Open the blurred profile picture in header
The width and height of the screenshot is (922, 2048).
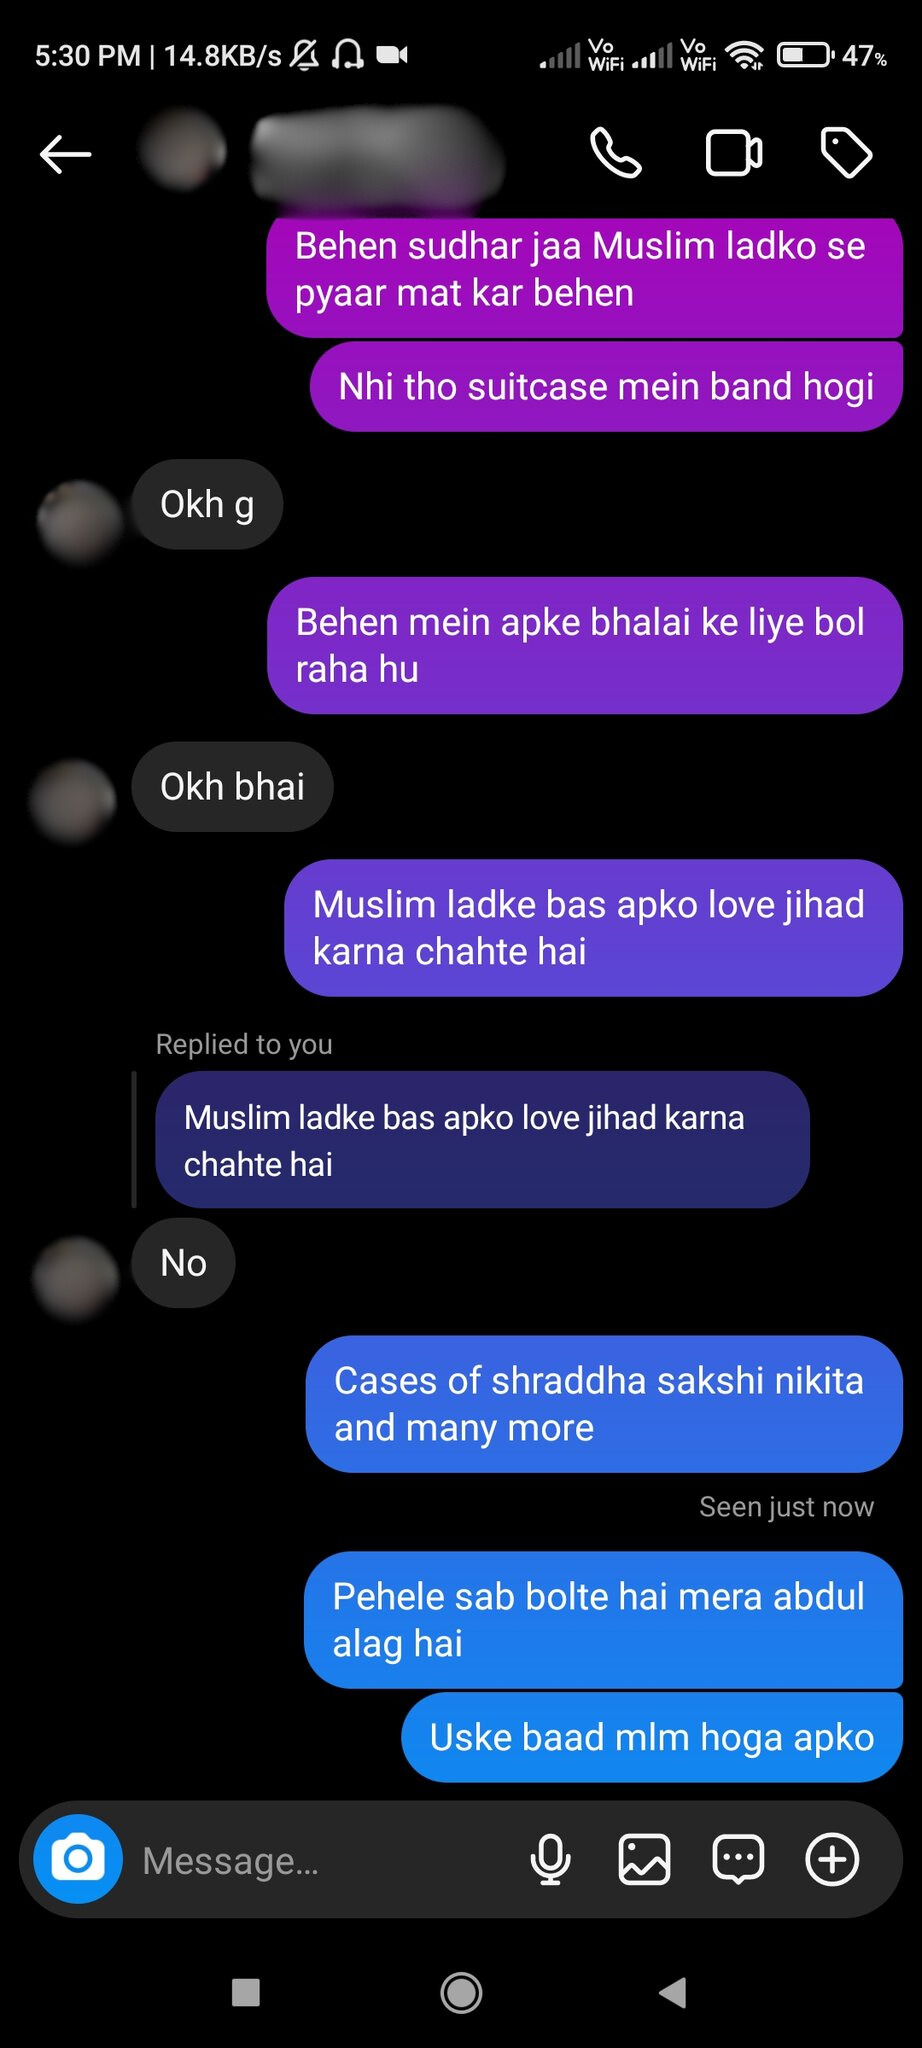[182, 151]
